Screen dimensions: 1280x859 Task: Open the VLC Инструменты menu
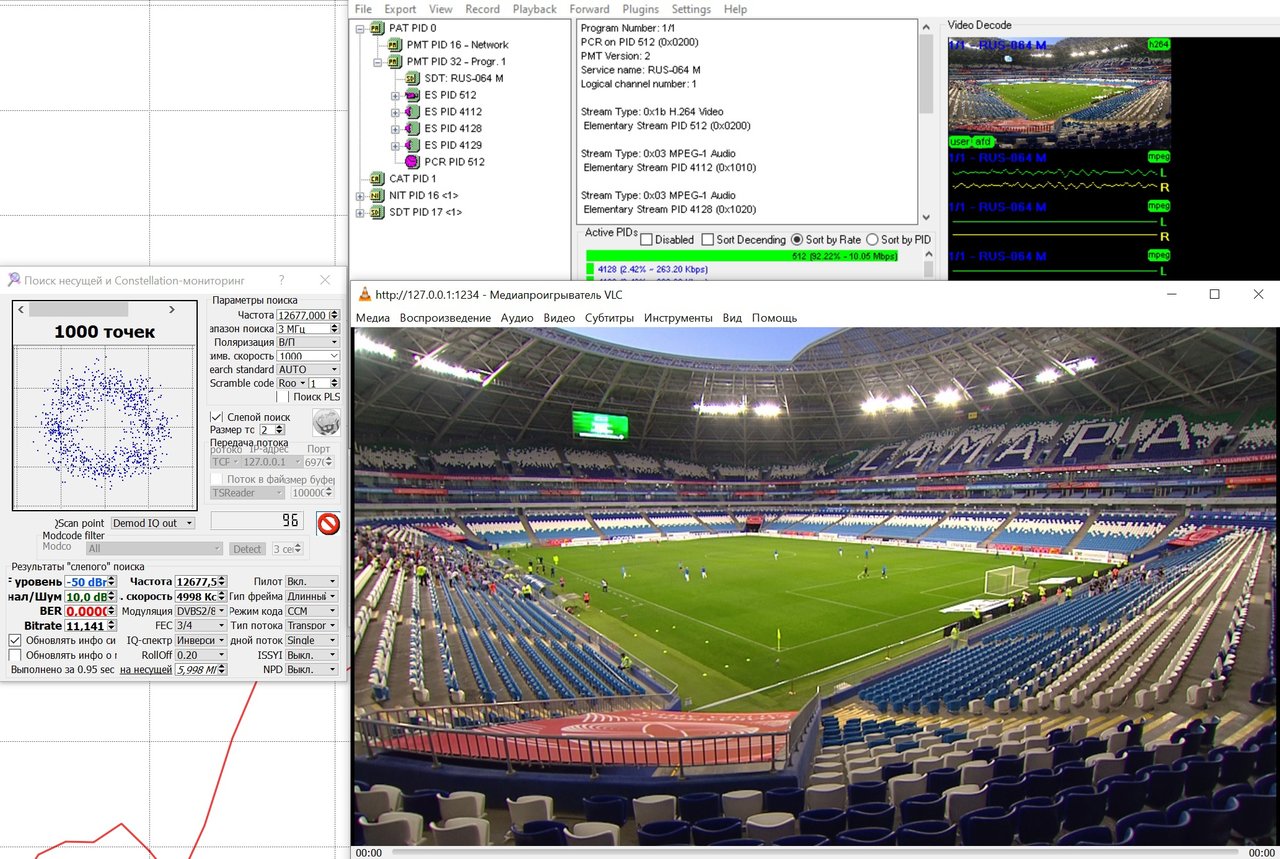pos(678,318)
